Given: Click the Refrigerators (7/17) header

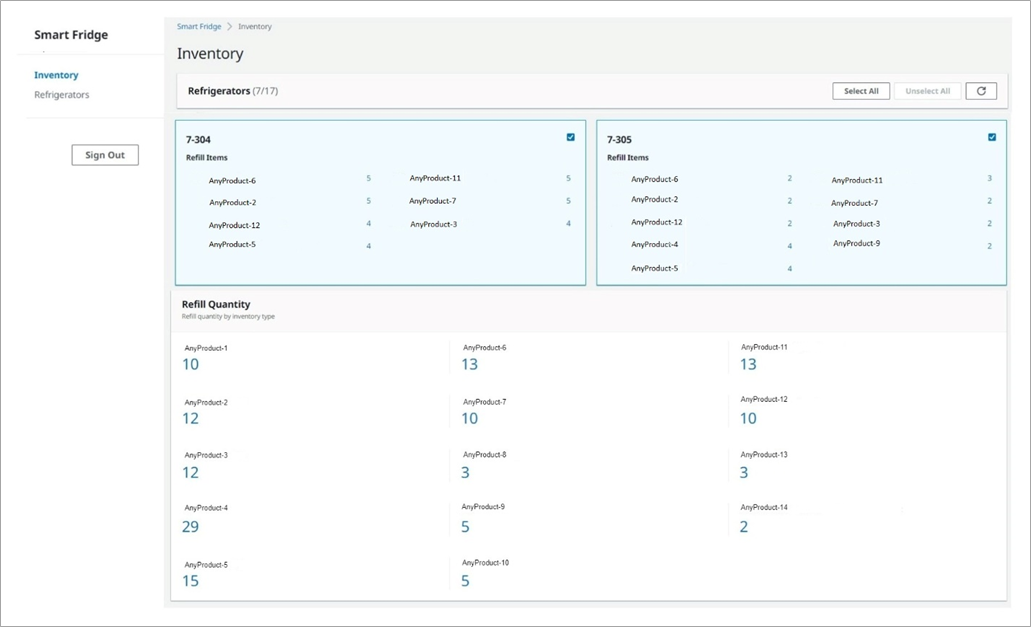Looking at the screenshot, I should pos(233,91).
